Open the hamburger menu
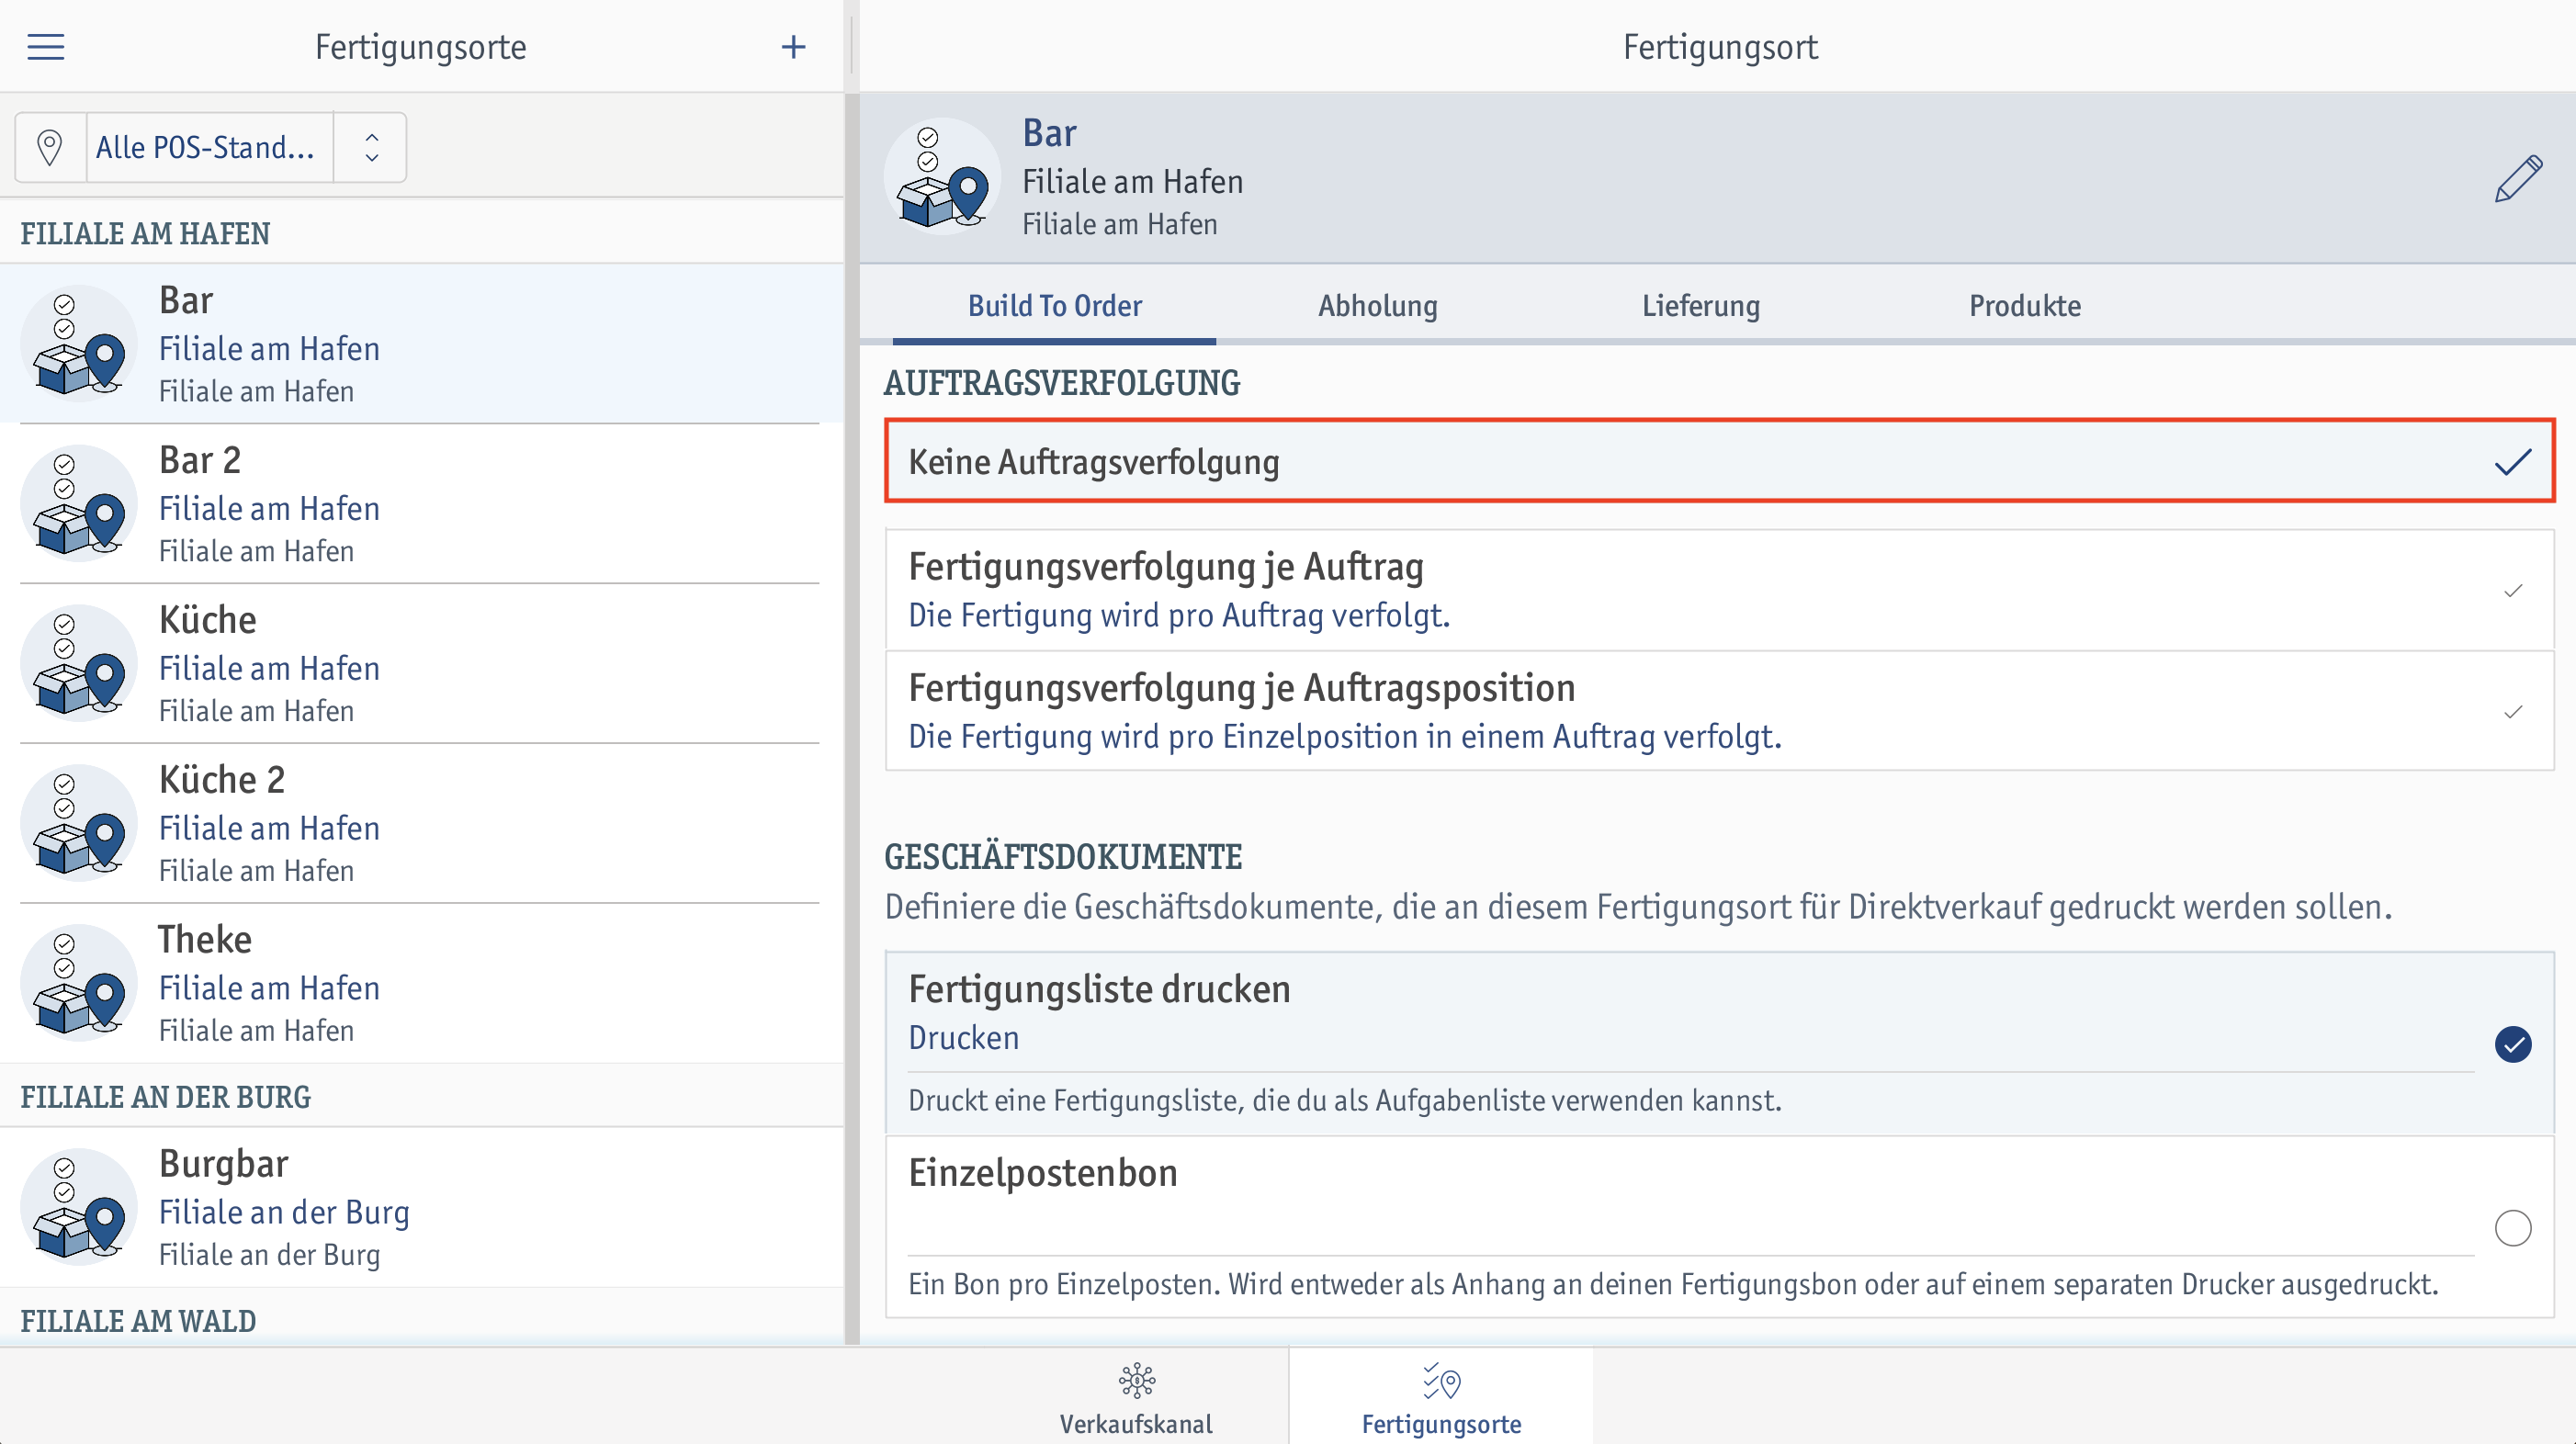This screenshot has height=1444, width=2576. tap(45, 47)
